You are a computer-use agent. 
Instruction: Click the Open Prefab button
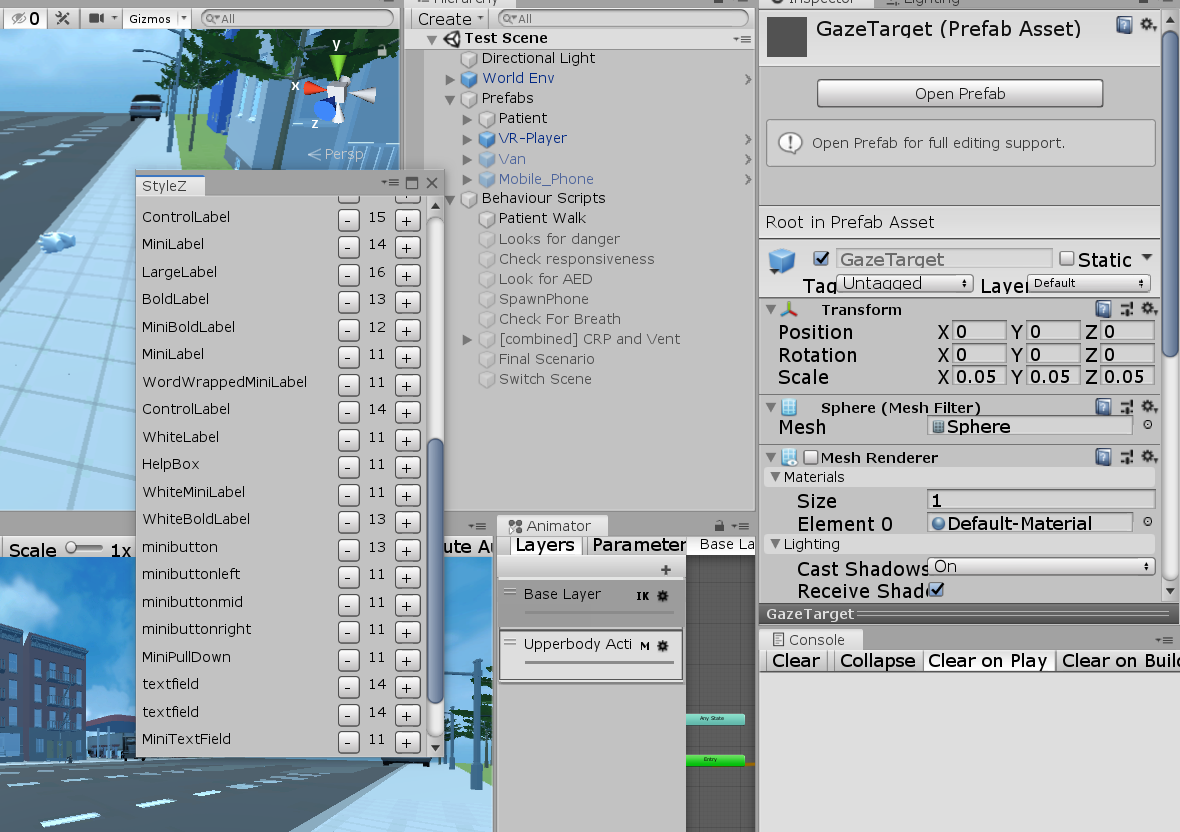point(960,93)
